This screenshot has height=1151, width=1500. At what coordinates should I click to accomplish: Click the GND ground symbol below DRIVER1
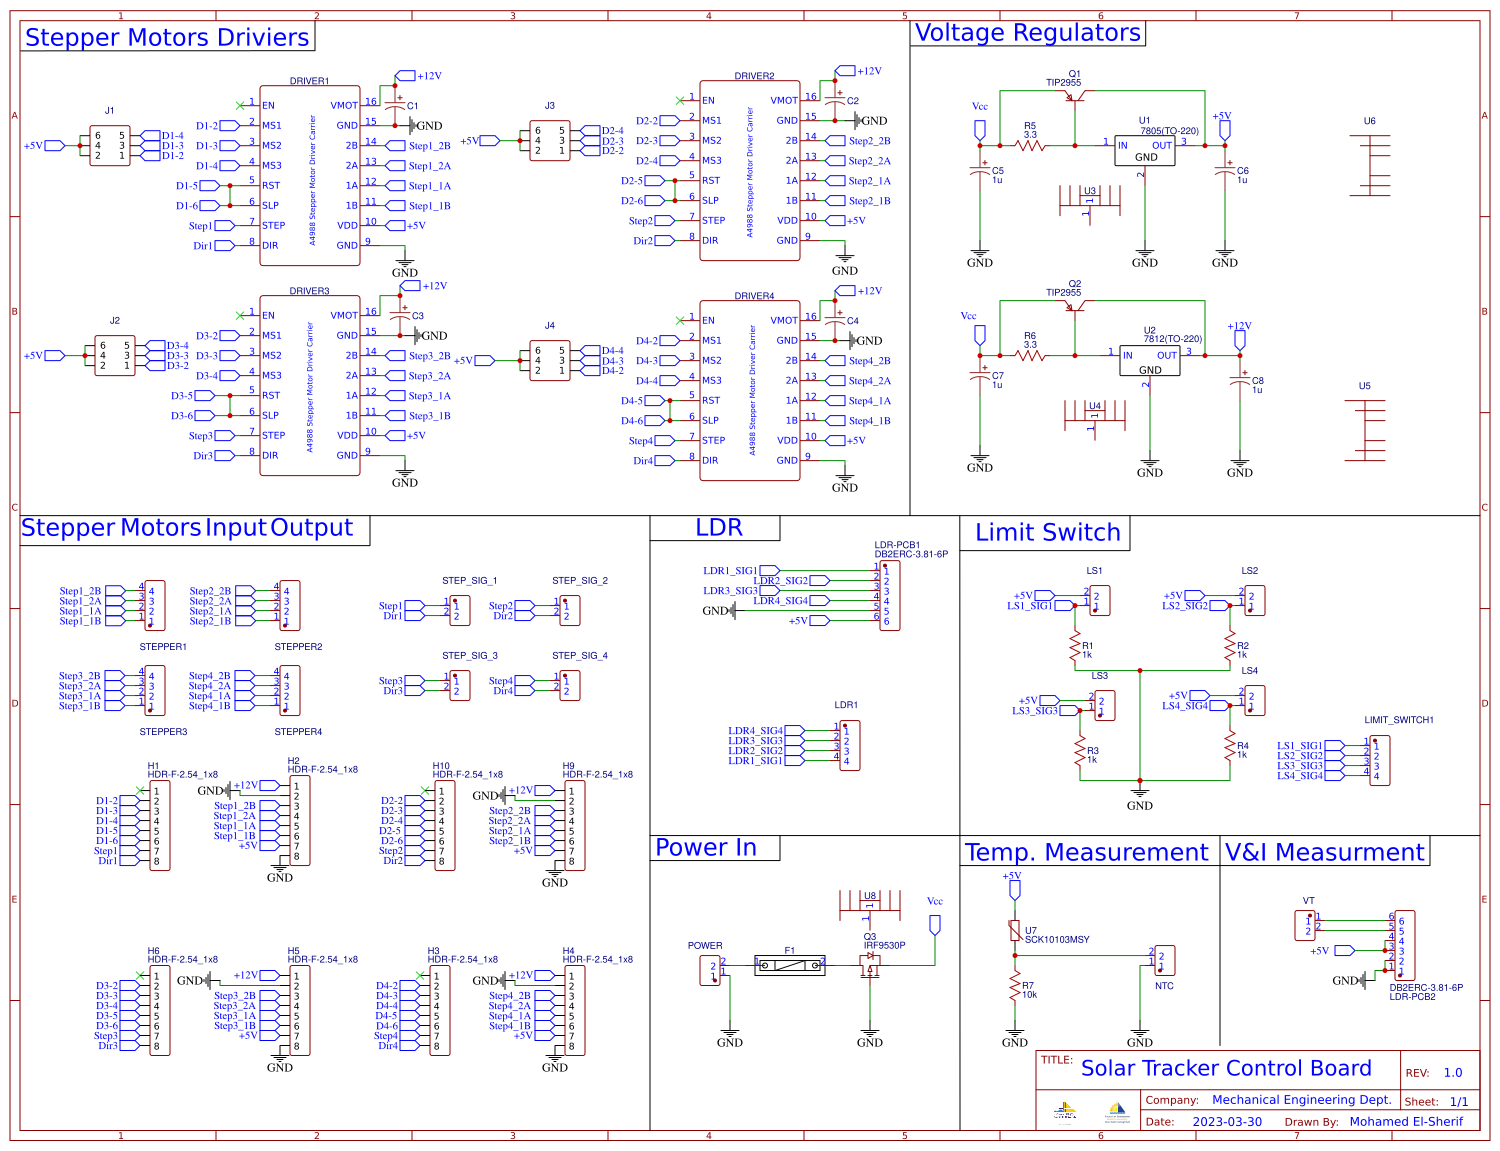[403, 263]
